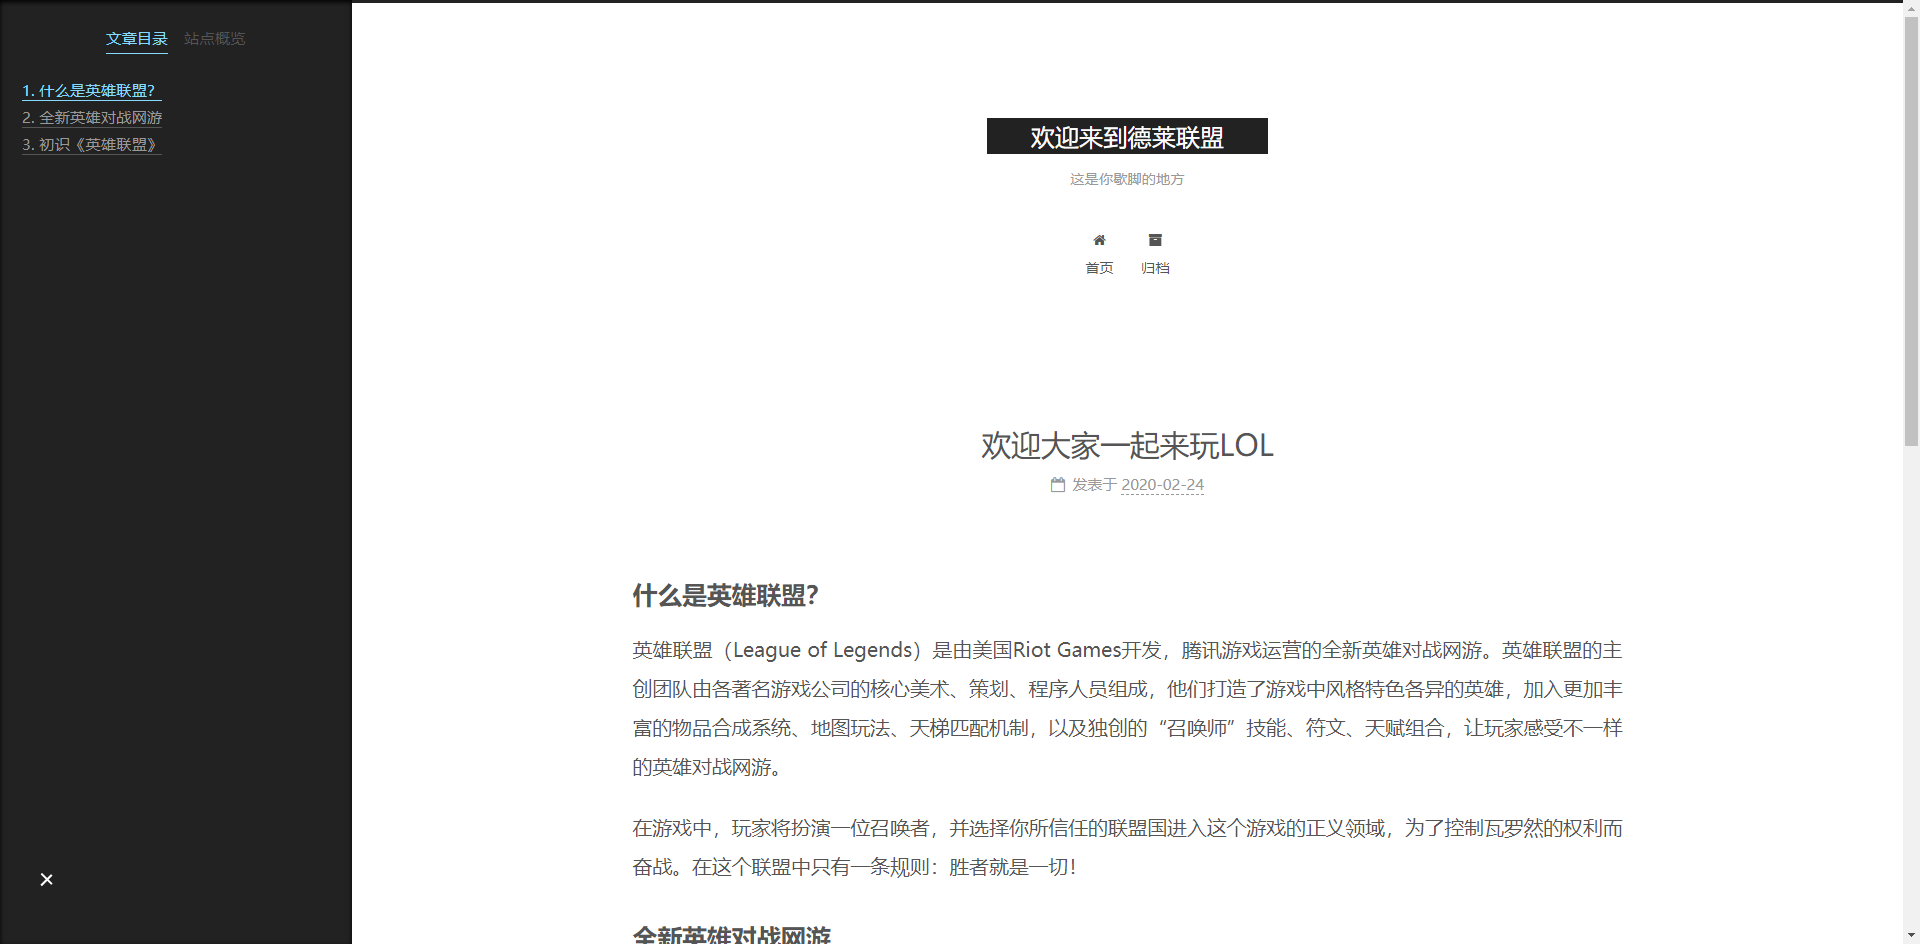Jump to section 3. 初识《英雄联盟》

92,145
